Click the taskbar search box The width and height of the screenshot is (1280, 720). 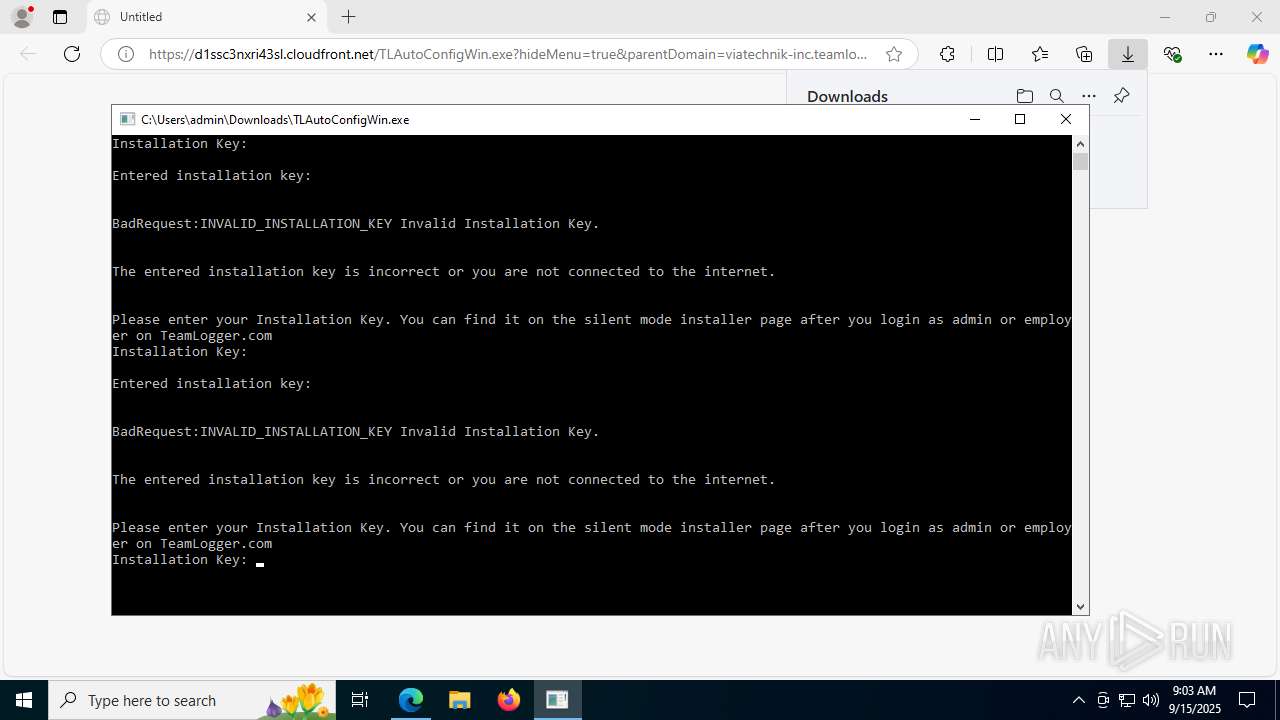coord(192,700)
